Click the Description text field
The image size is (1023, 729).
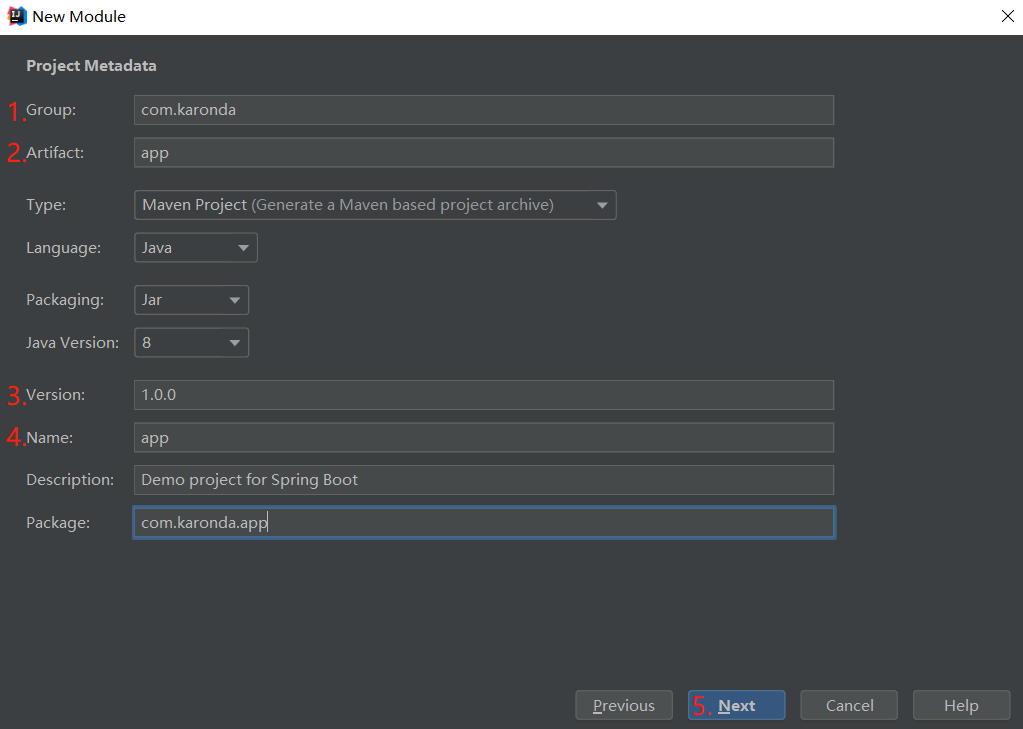(x=483, y=480)
